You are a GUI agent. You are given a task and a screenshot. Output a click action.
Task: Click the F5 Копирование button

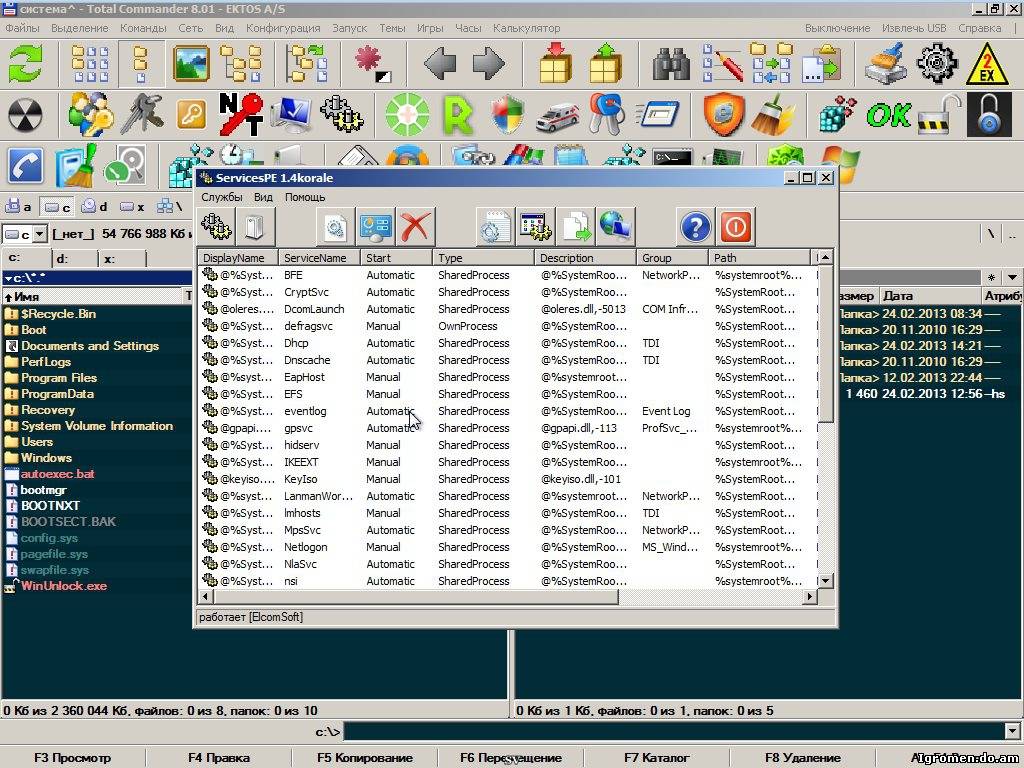364,758
